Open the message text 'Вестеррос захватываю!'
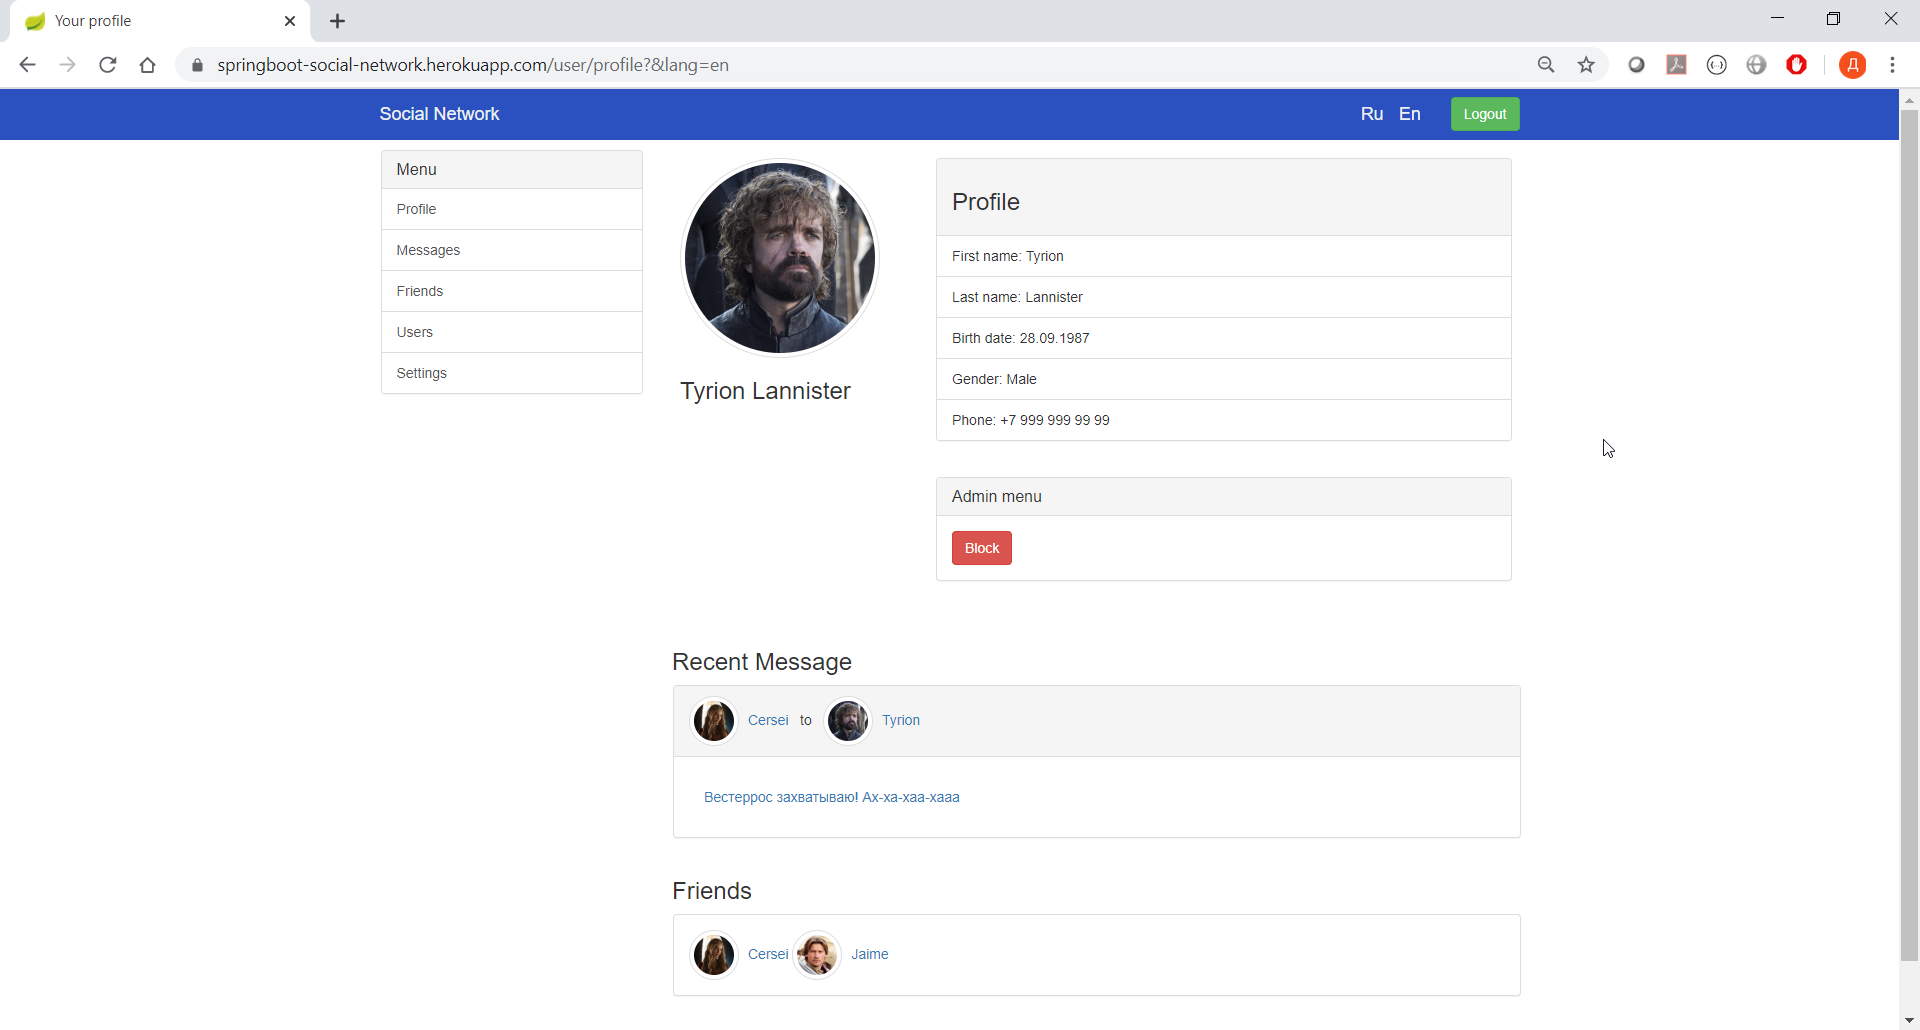Screen dimensions: 1920x1030 click(832, 797)
